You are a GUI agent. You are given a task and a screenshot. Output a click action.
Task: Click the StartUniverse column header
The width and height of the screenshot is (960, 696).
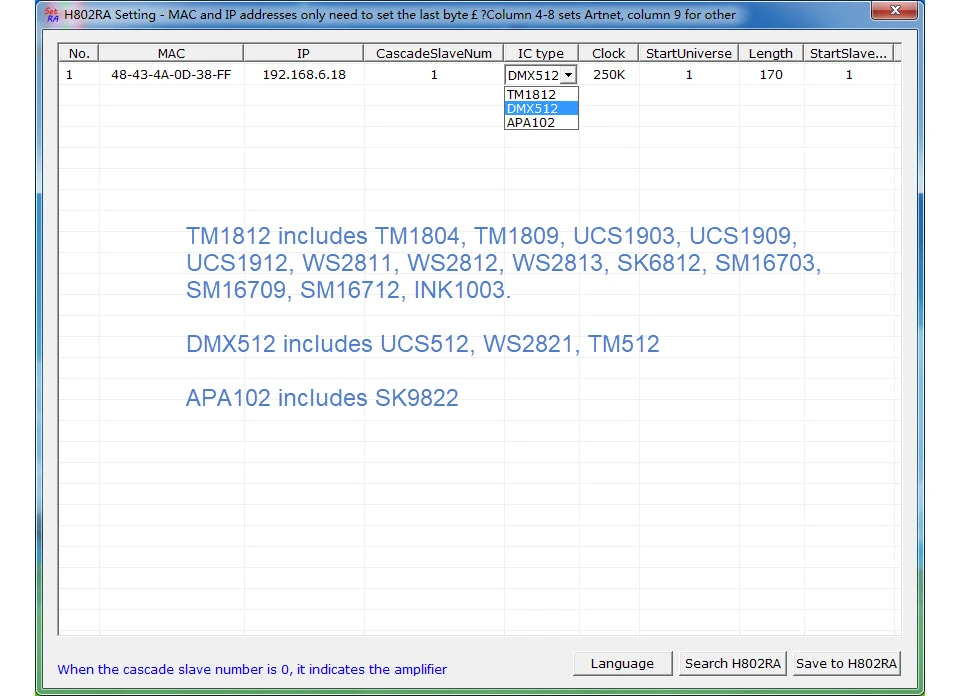tap(689, 53)
